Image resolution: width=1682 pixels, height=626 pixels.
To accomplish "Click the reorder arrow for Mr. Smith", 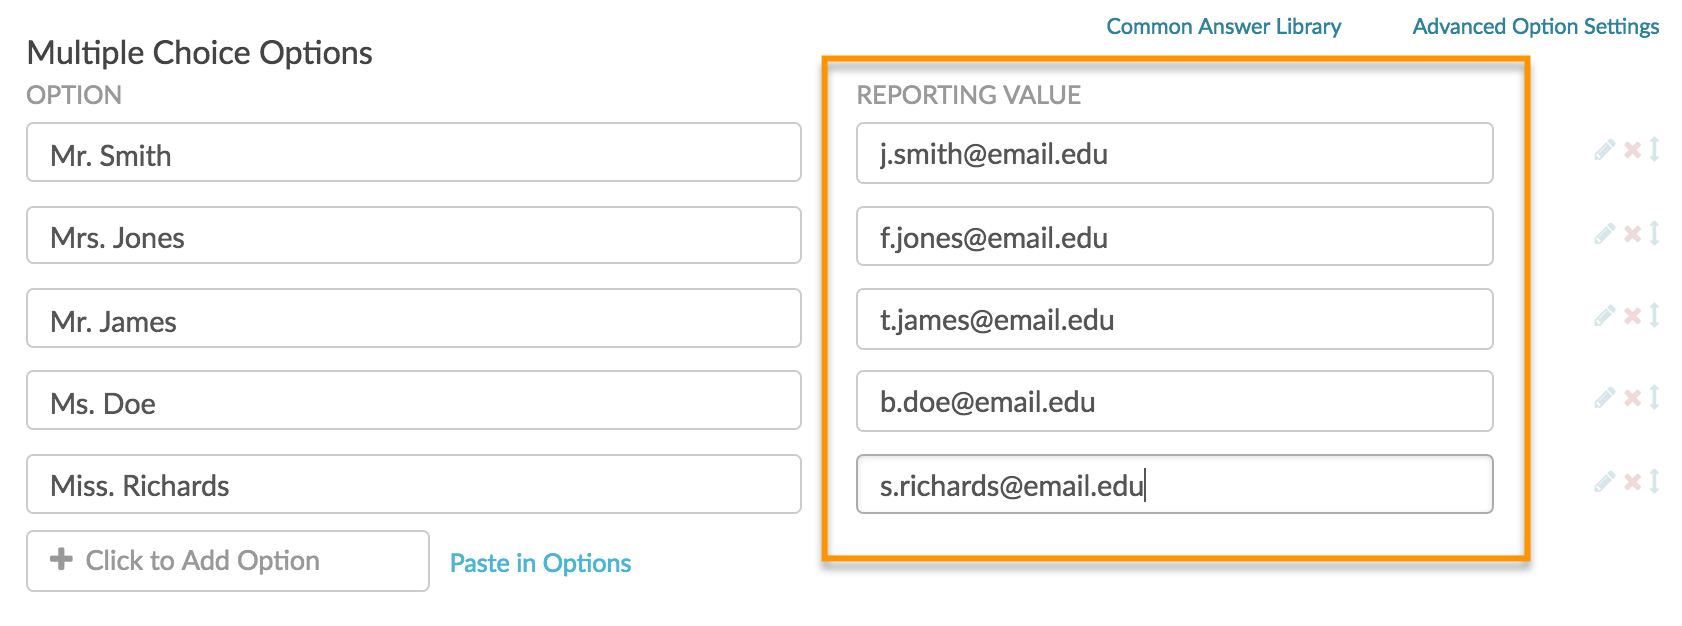I will point(1655,150).
